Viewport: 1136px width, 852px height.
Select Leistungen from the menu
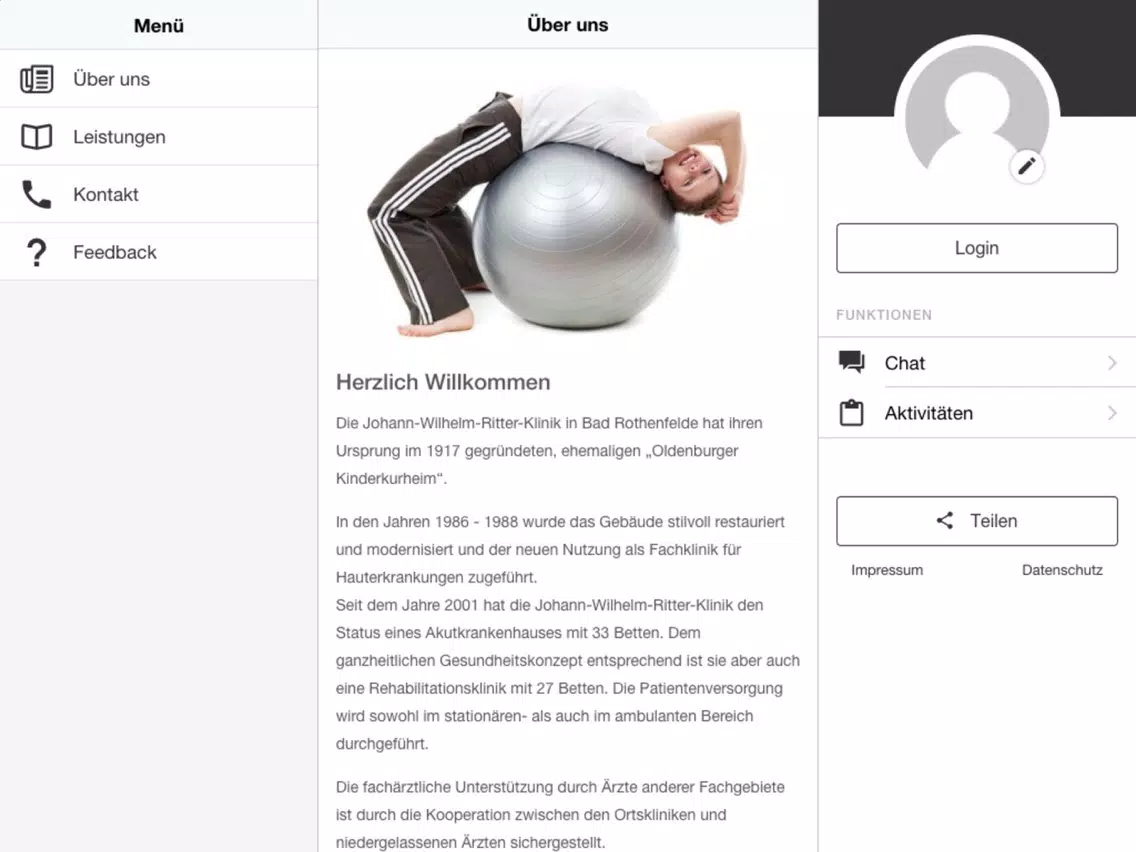[159, 137]
